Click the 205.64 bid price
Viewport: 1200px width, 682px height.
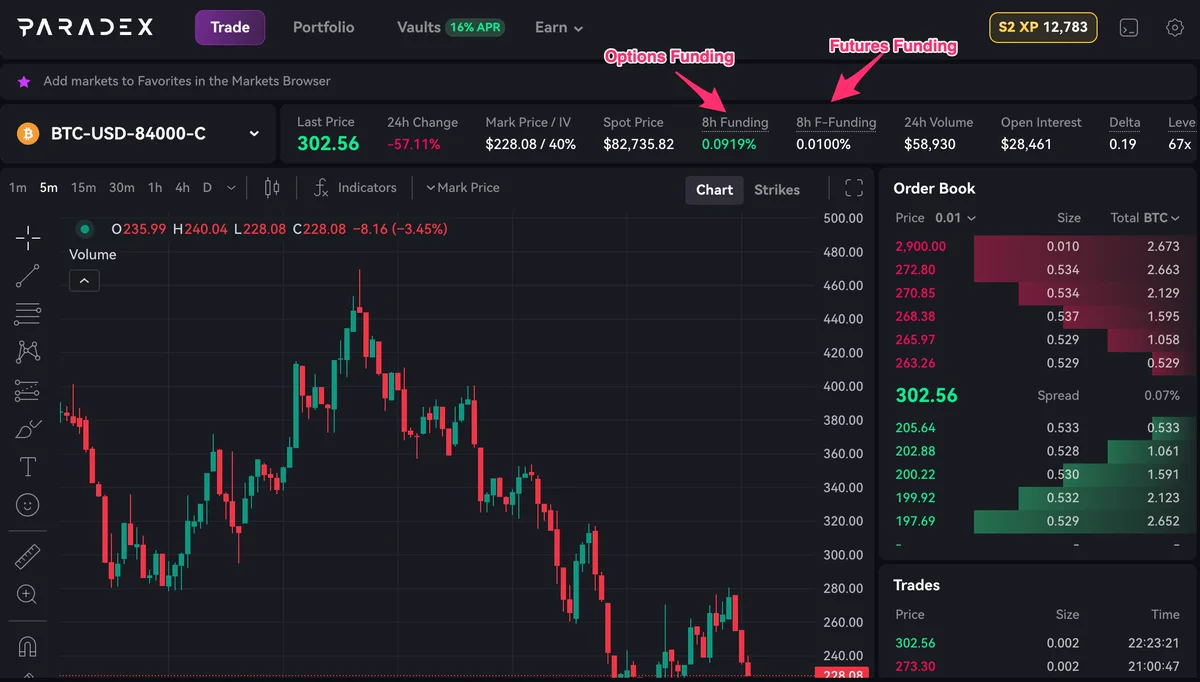[916, 428]
